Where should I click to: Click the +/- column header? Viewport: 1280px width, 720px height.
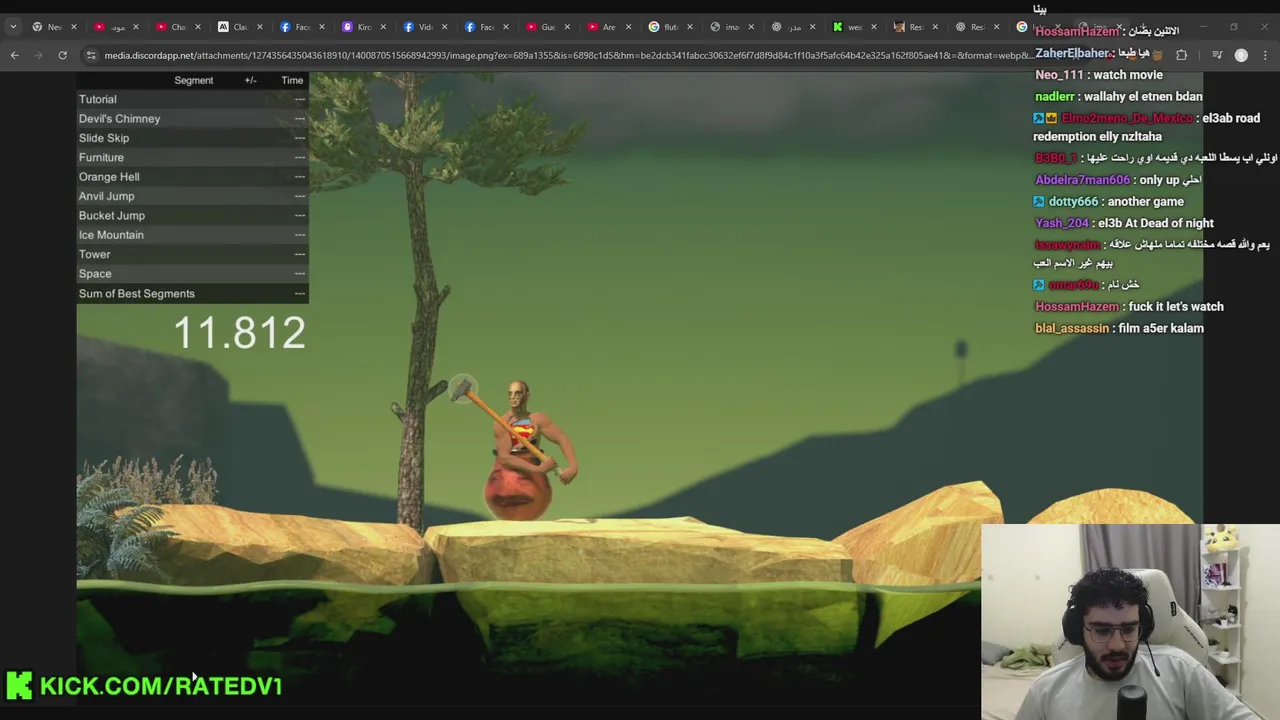click(x=250, y=80)
